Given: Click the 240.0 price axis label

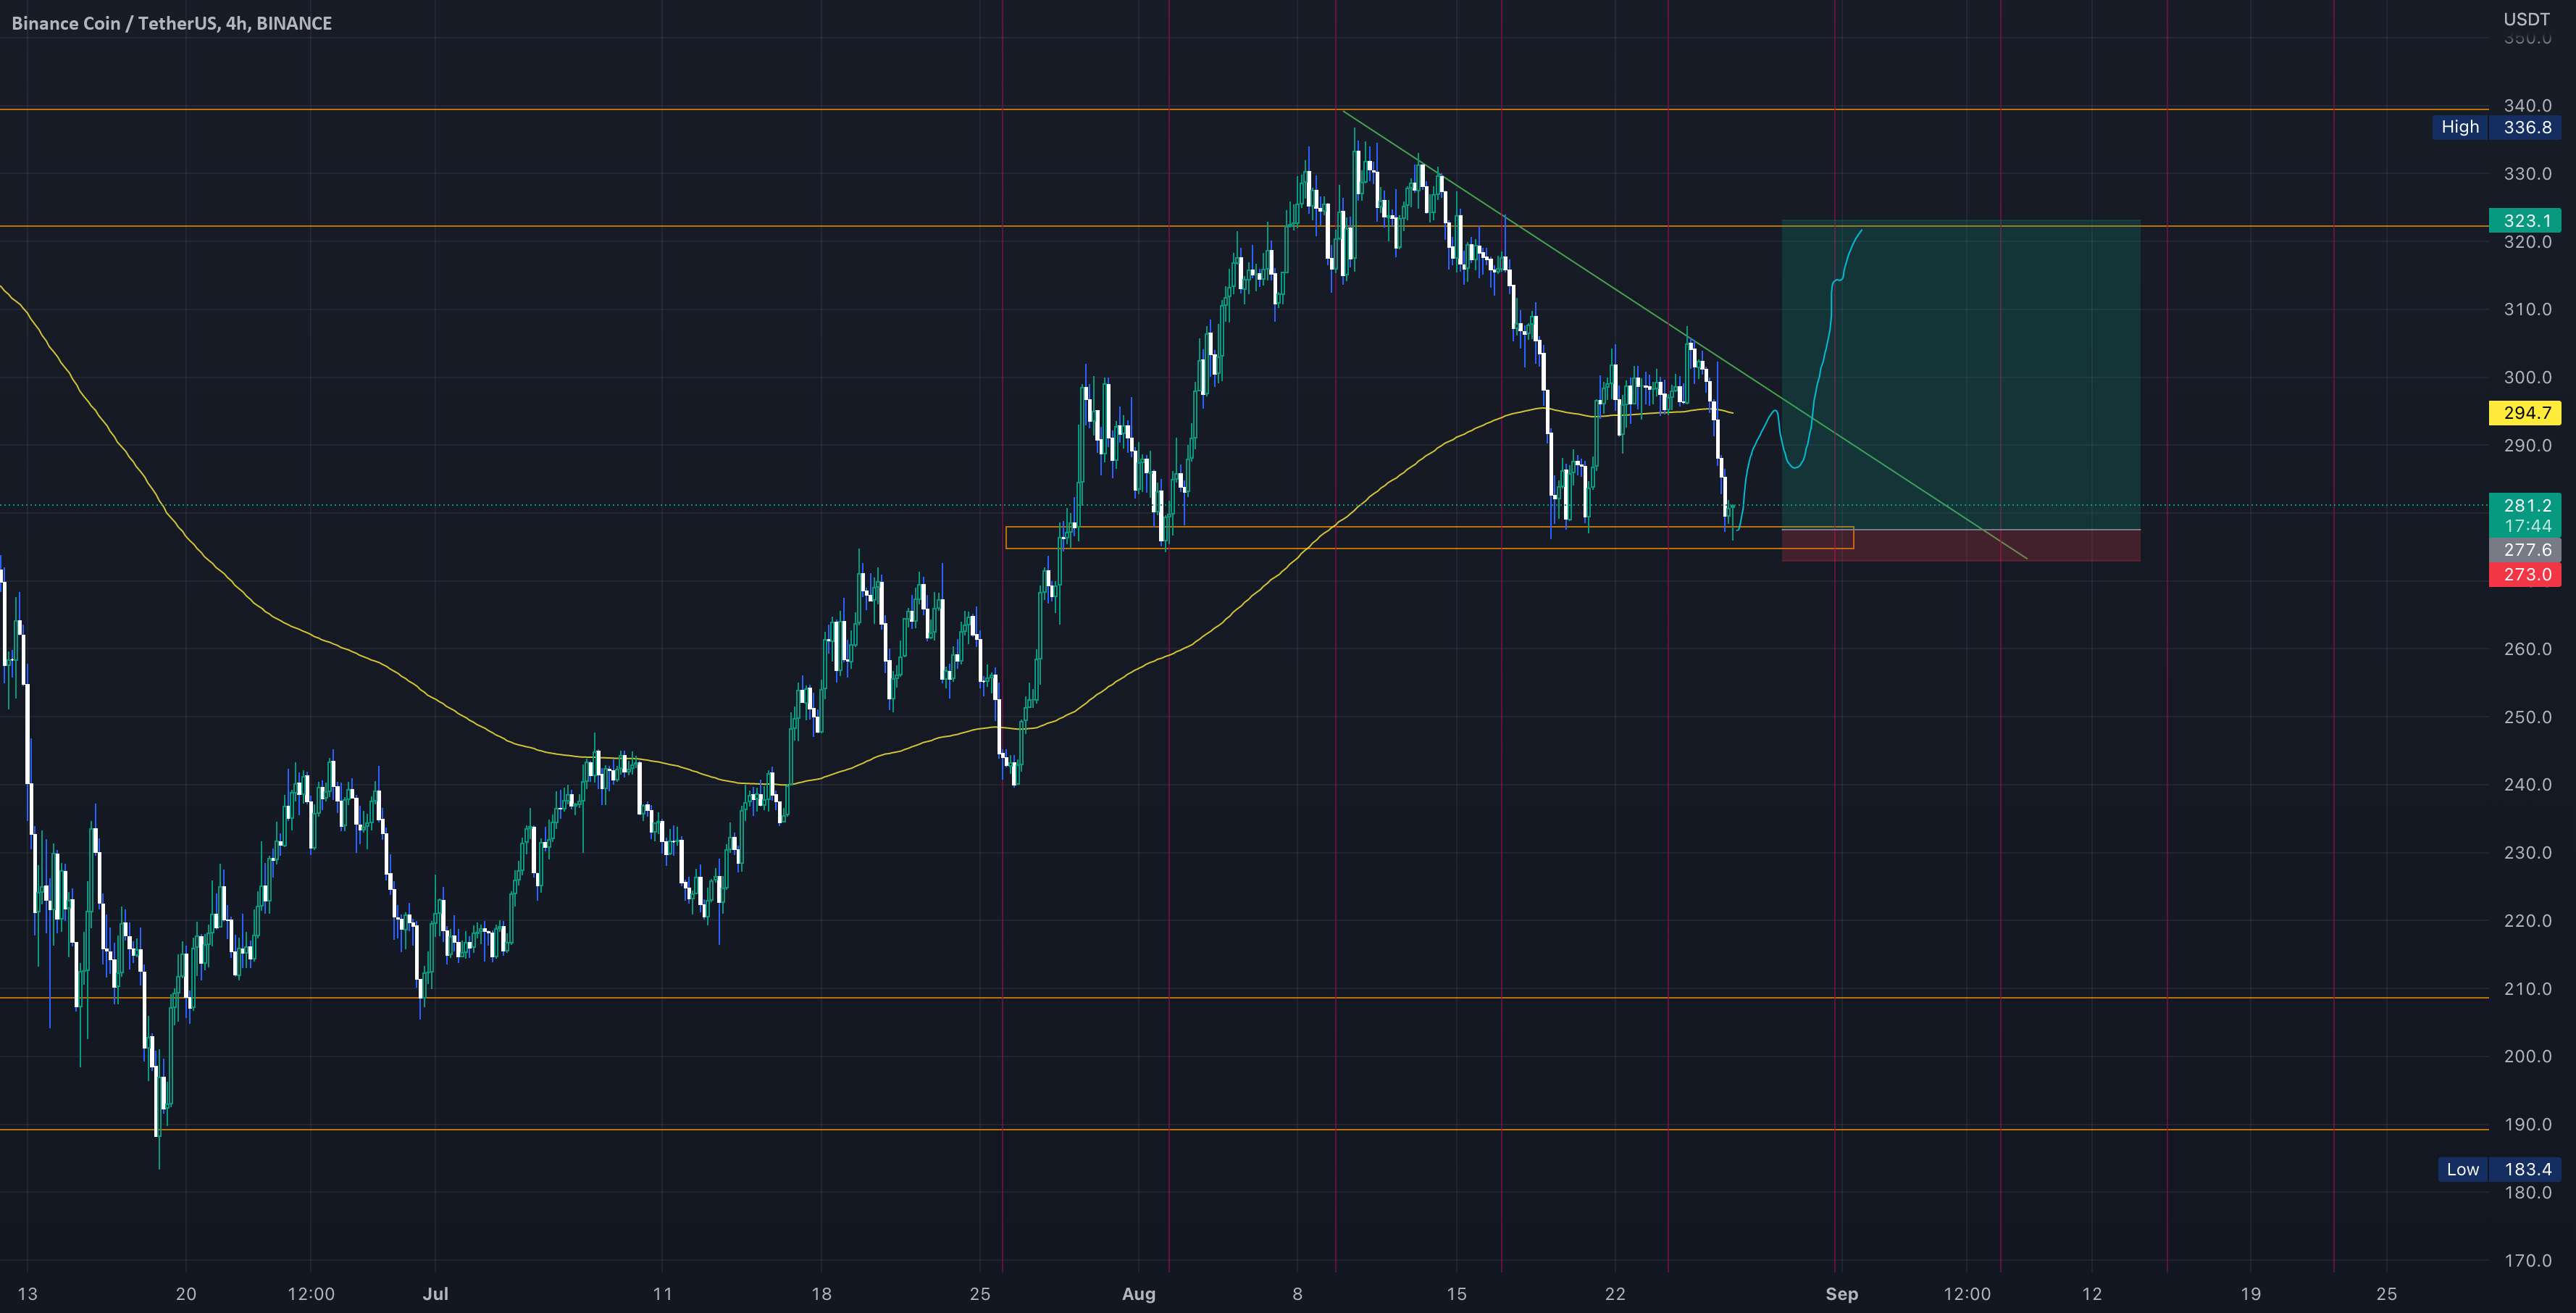Looking at the screenshot, I should click(2527, 785).
